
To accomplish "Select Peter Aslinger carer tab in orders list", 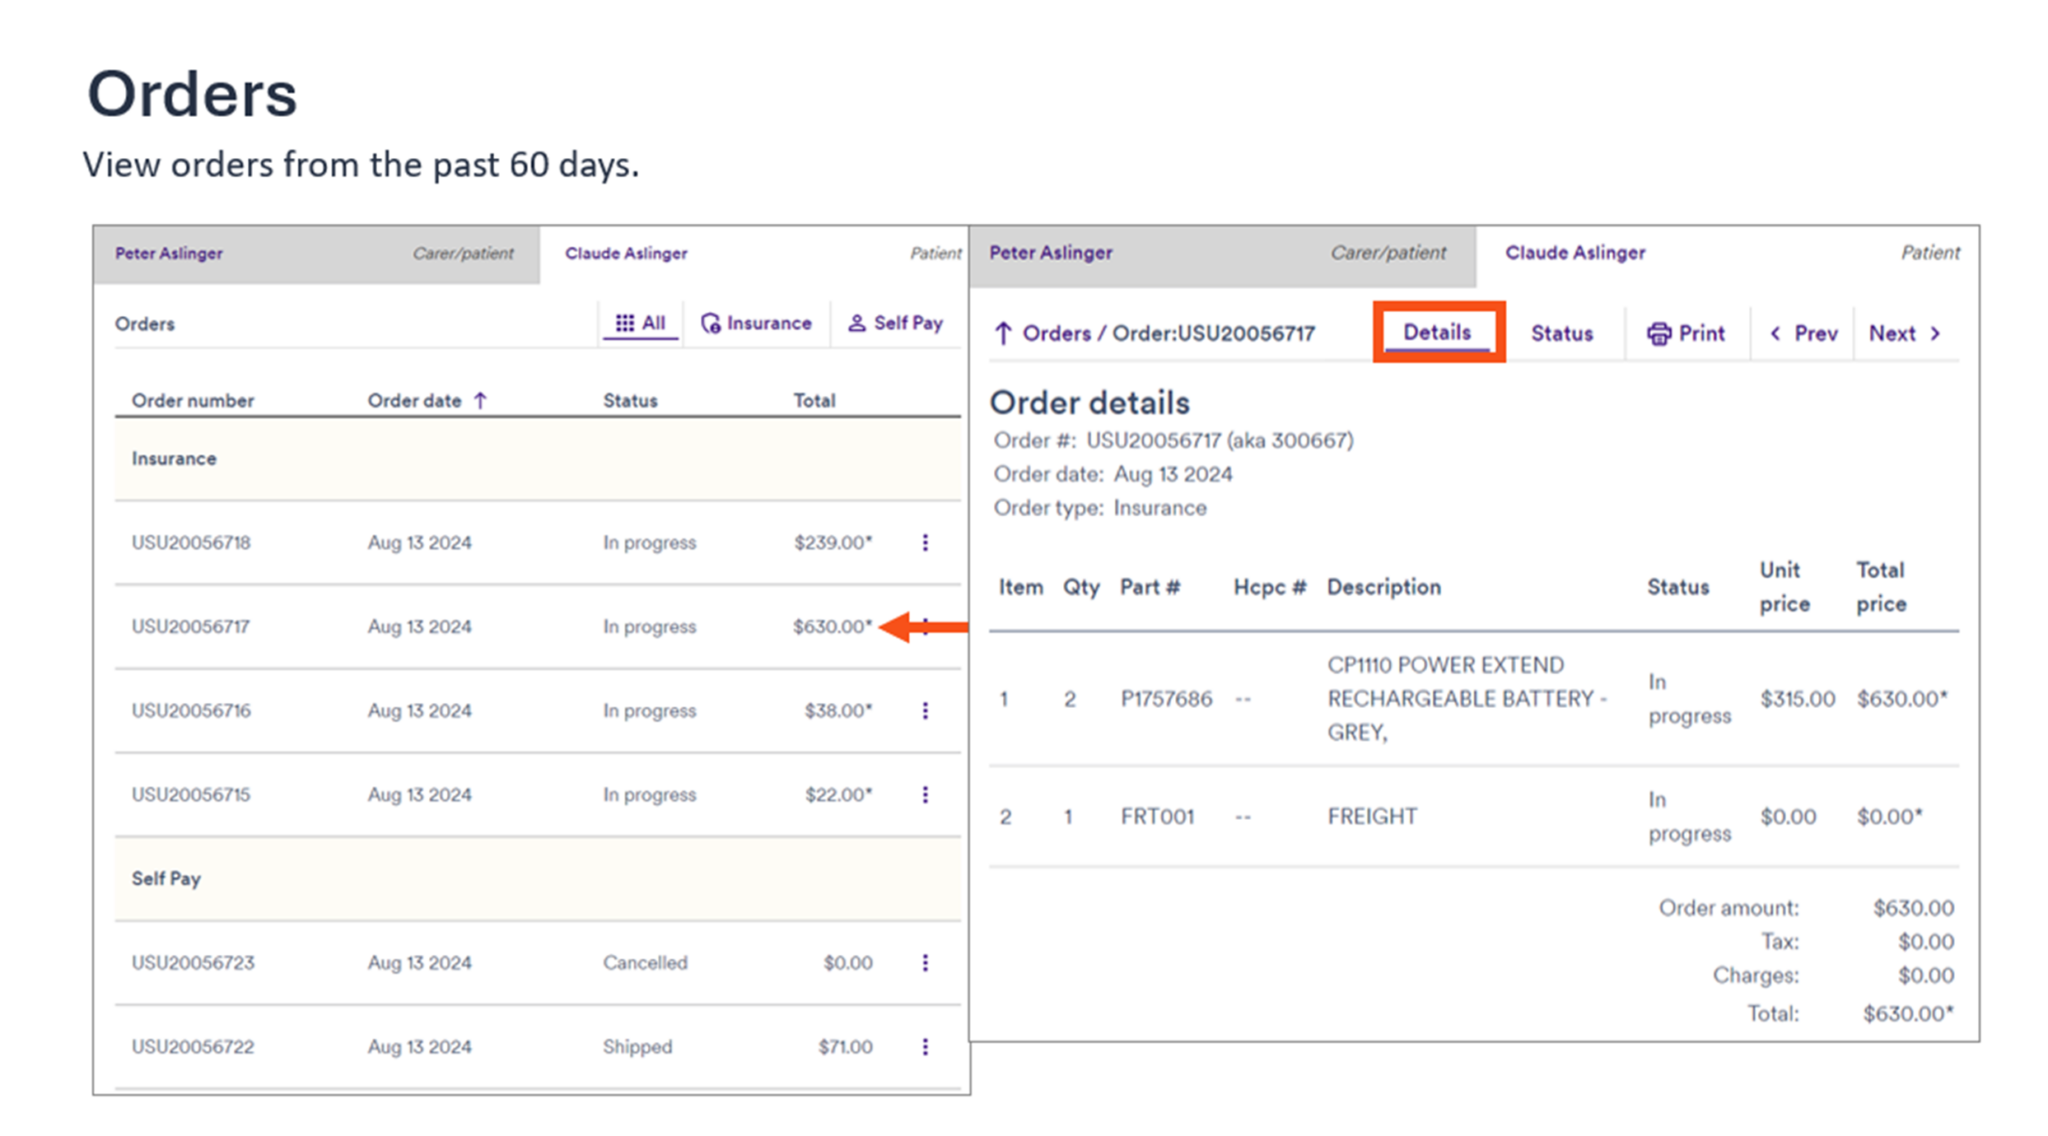I will click(169, 254).
